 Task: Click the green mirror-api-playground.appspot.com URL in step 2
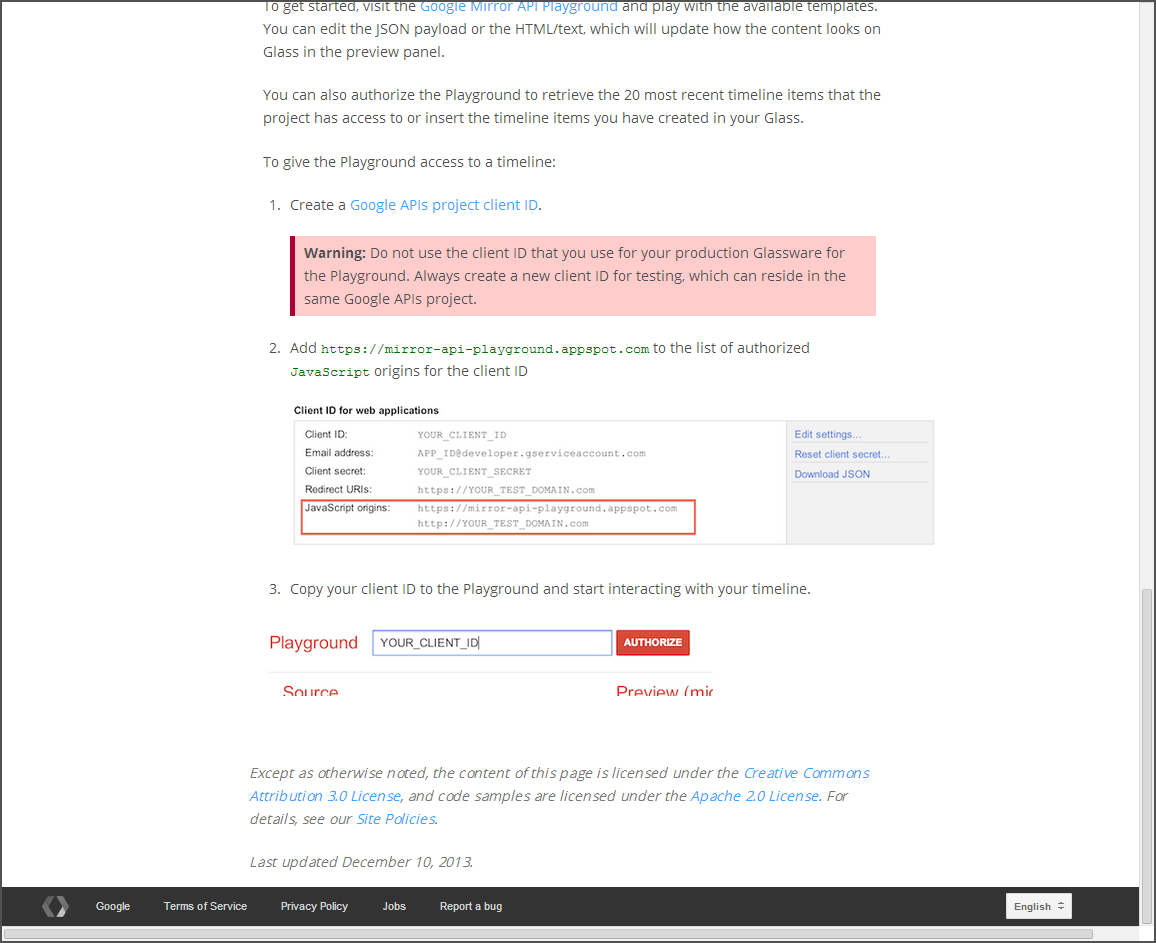coord(485,349)
